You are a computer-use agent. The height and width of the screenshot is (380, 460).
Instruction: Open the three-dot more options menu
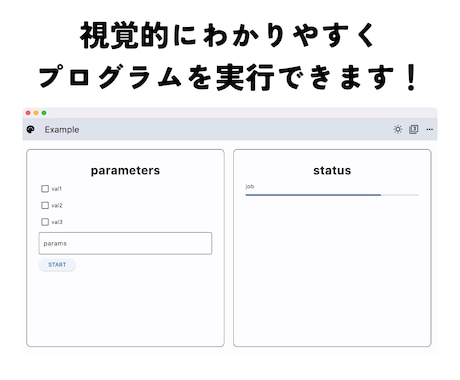(x=429, y=129)
